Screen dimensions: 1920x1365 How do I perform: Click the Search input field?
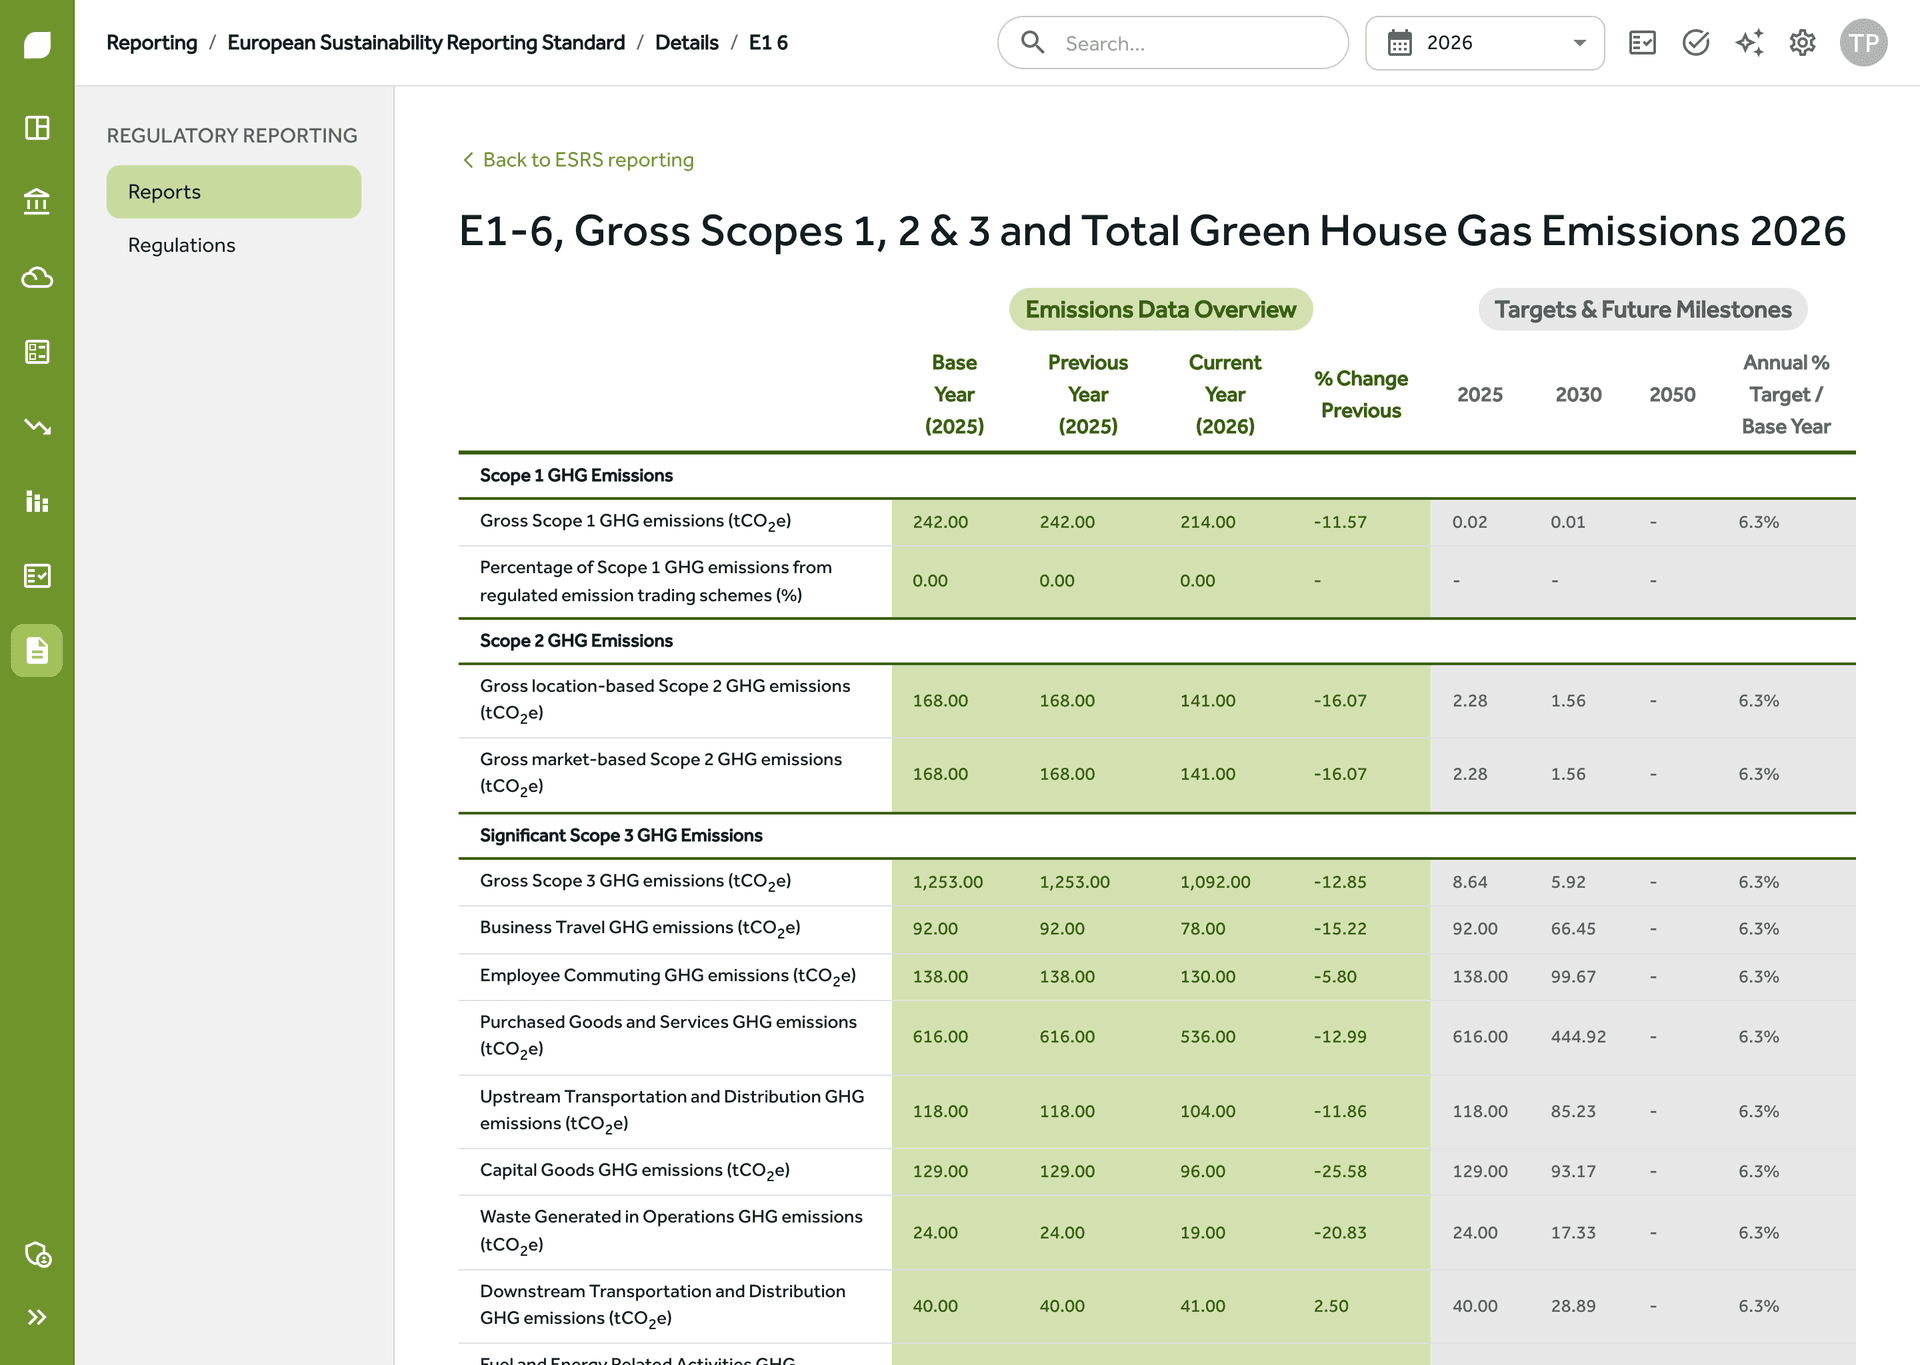1173,43
